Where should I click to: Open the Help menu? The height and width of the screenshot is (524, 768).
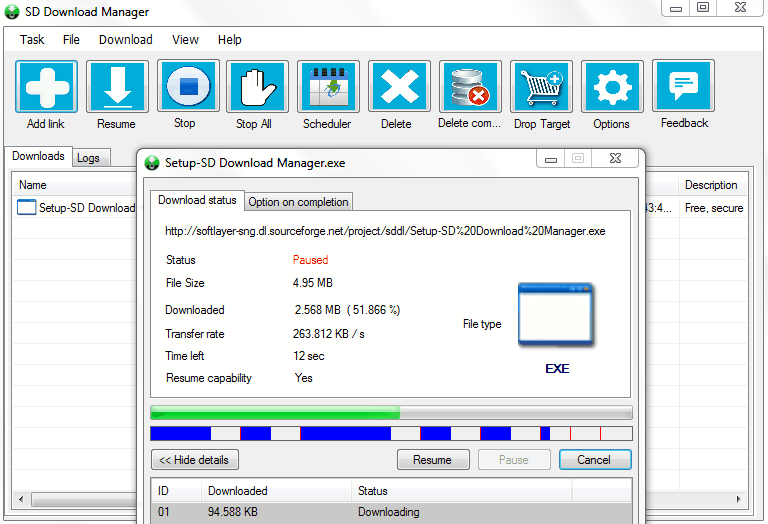[230, 40]
